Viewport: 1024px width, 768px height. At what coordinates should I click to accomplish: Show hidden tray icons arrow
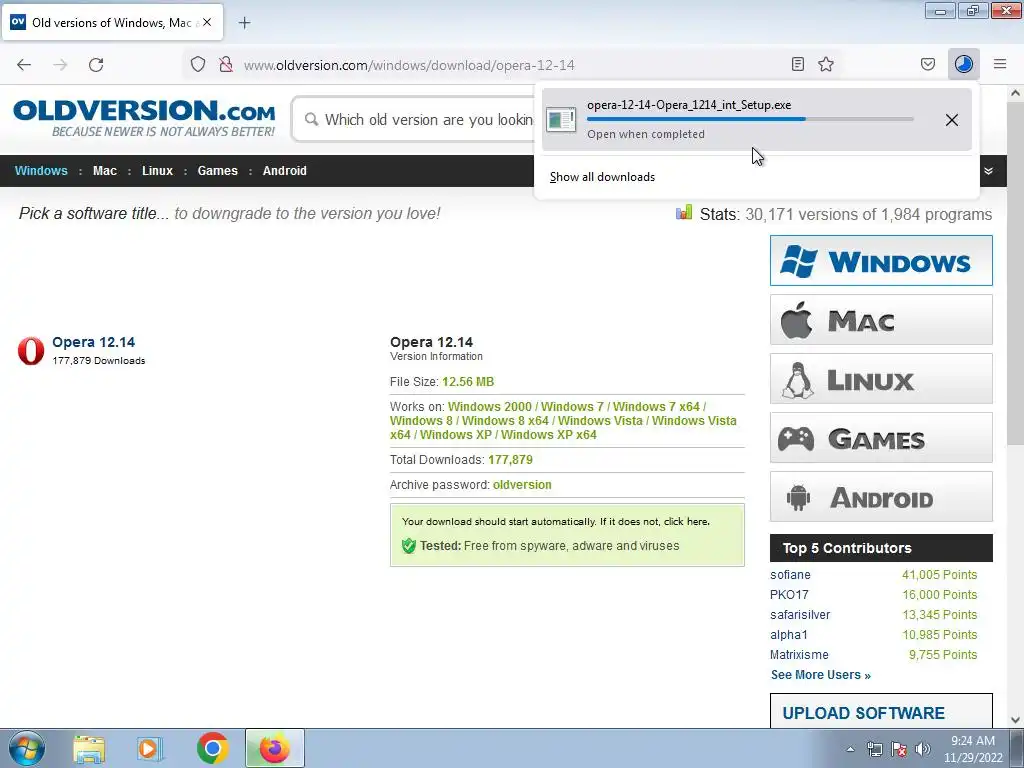(x=850, y=749)
